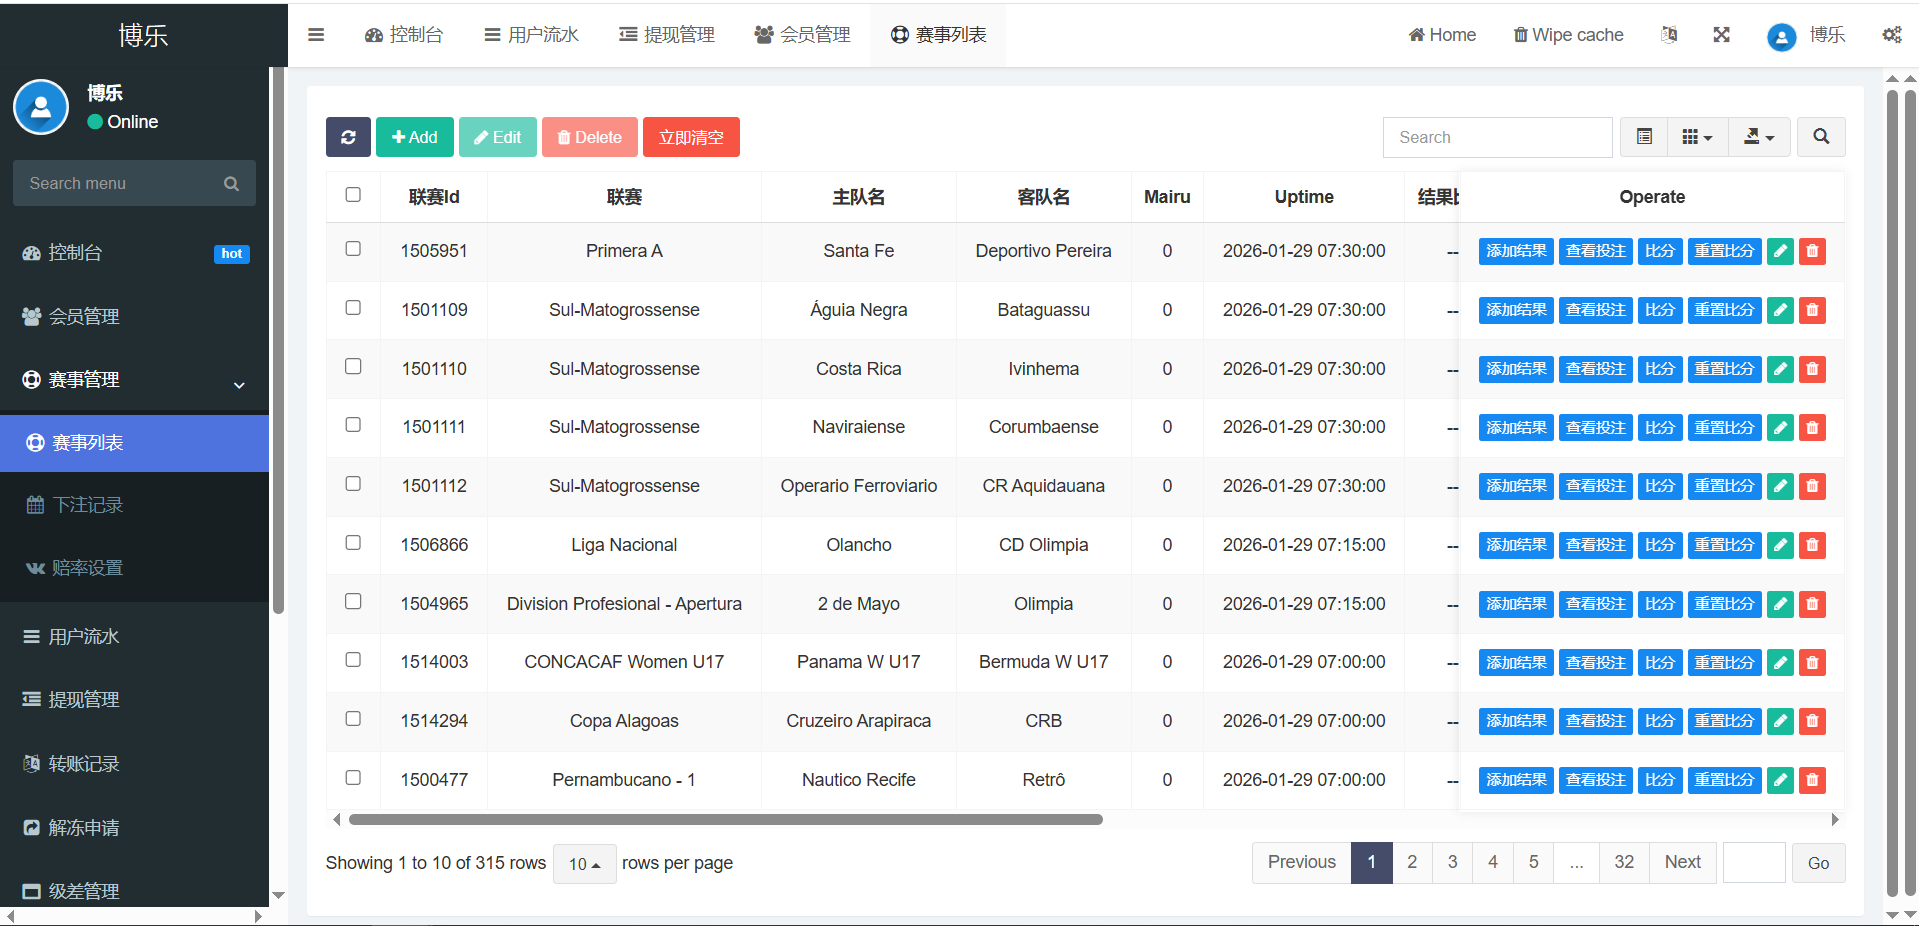Click green edit pencil for Primera A row

click(x=1780, y=251)
